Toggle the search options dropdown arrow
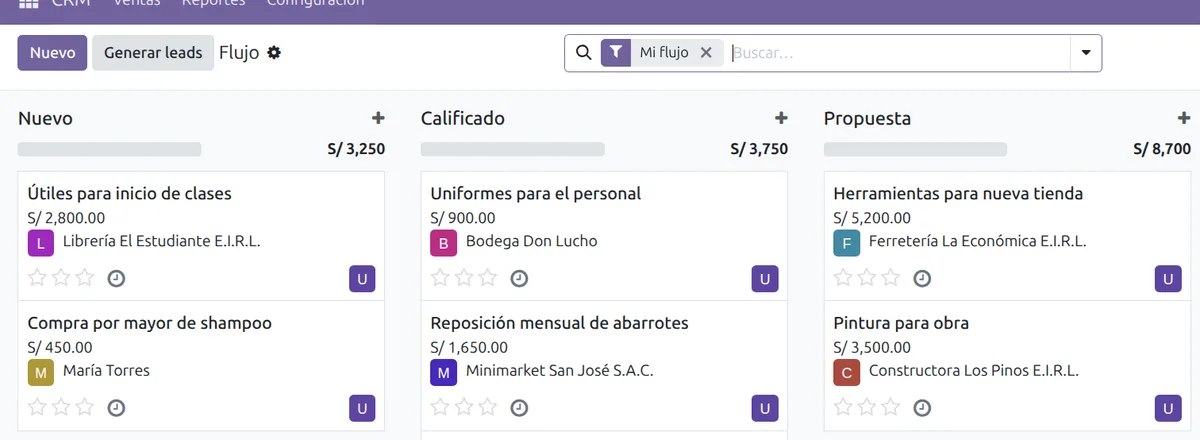This screenshot has height=440, width=1200. pos(1086,53)
